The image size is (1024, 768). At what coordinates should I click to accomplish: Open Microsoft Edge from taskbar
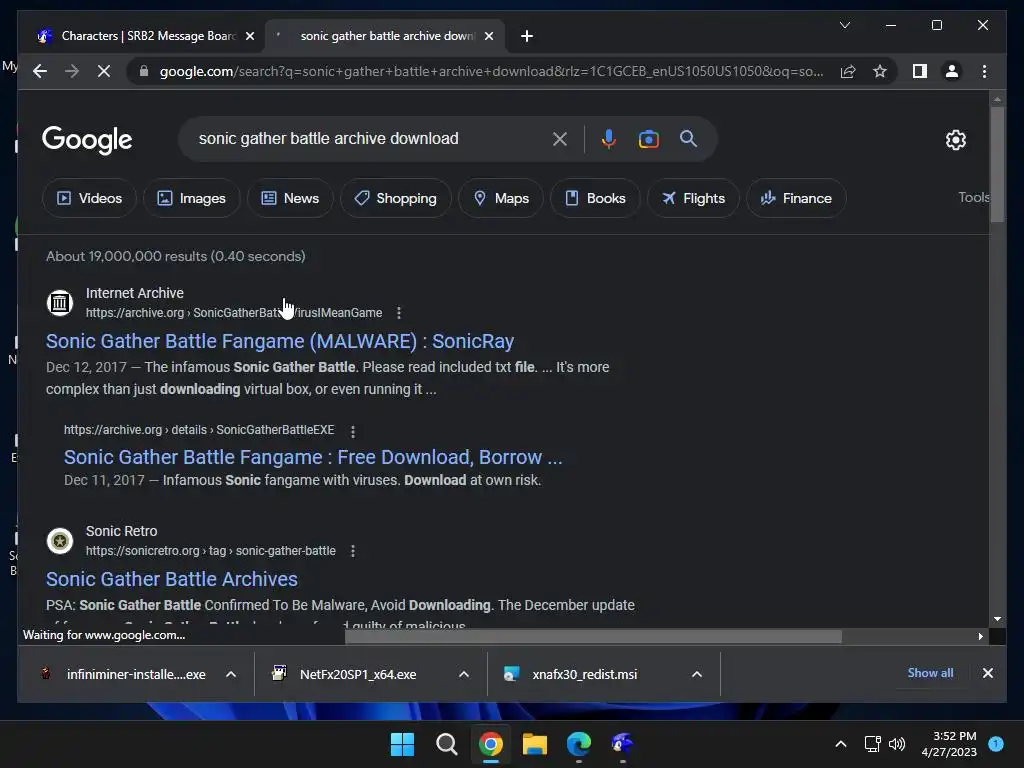579,744
